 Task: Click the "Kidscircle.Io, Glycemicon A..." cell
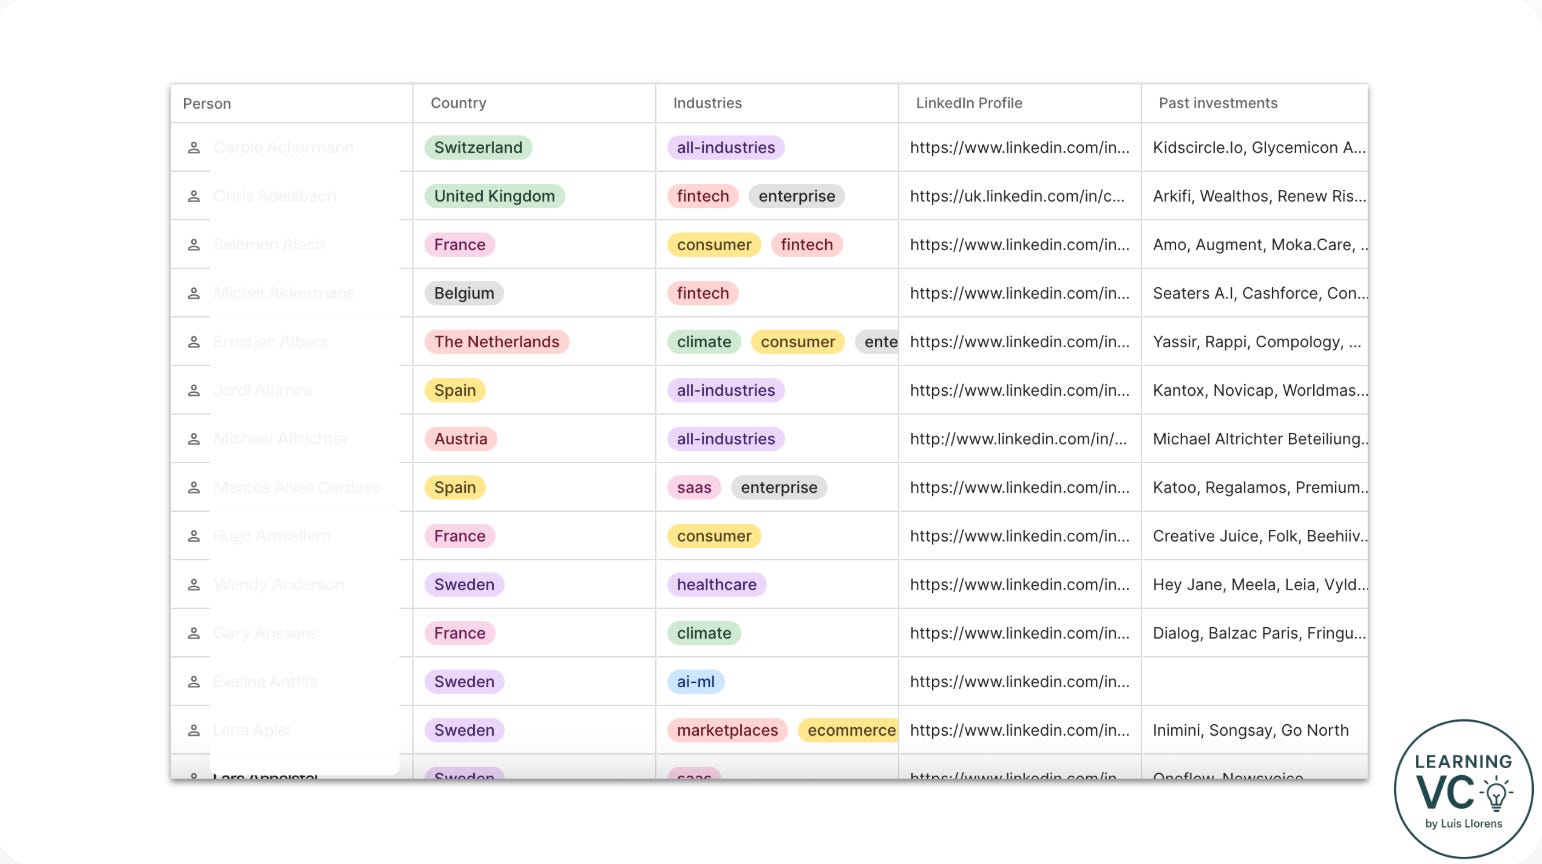[1255, 147]
